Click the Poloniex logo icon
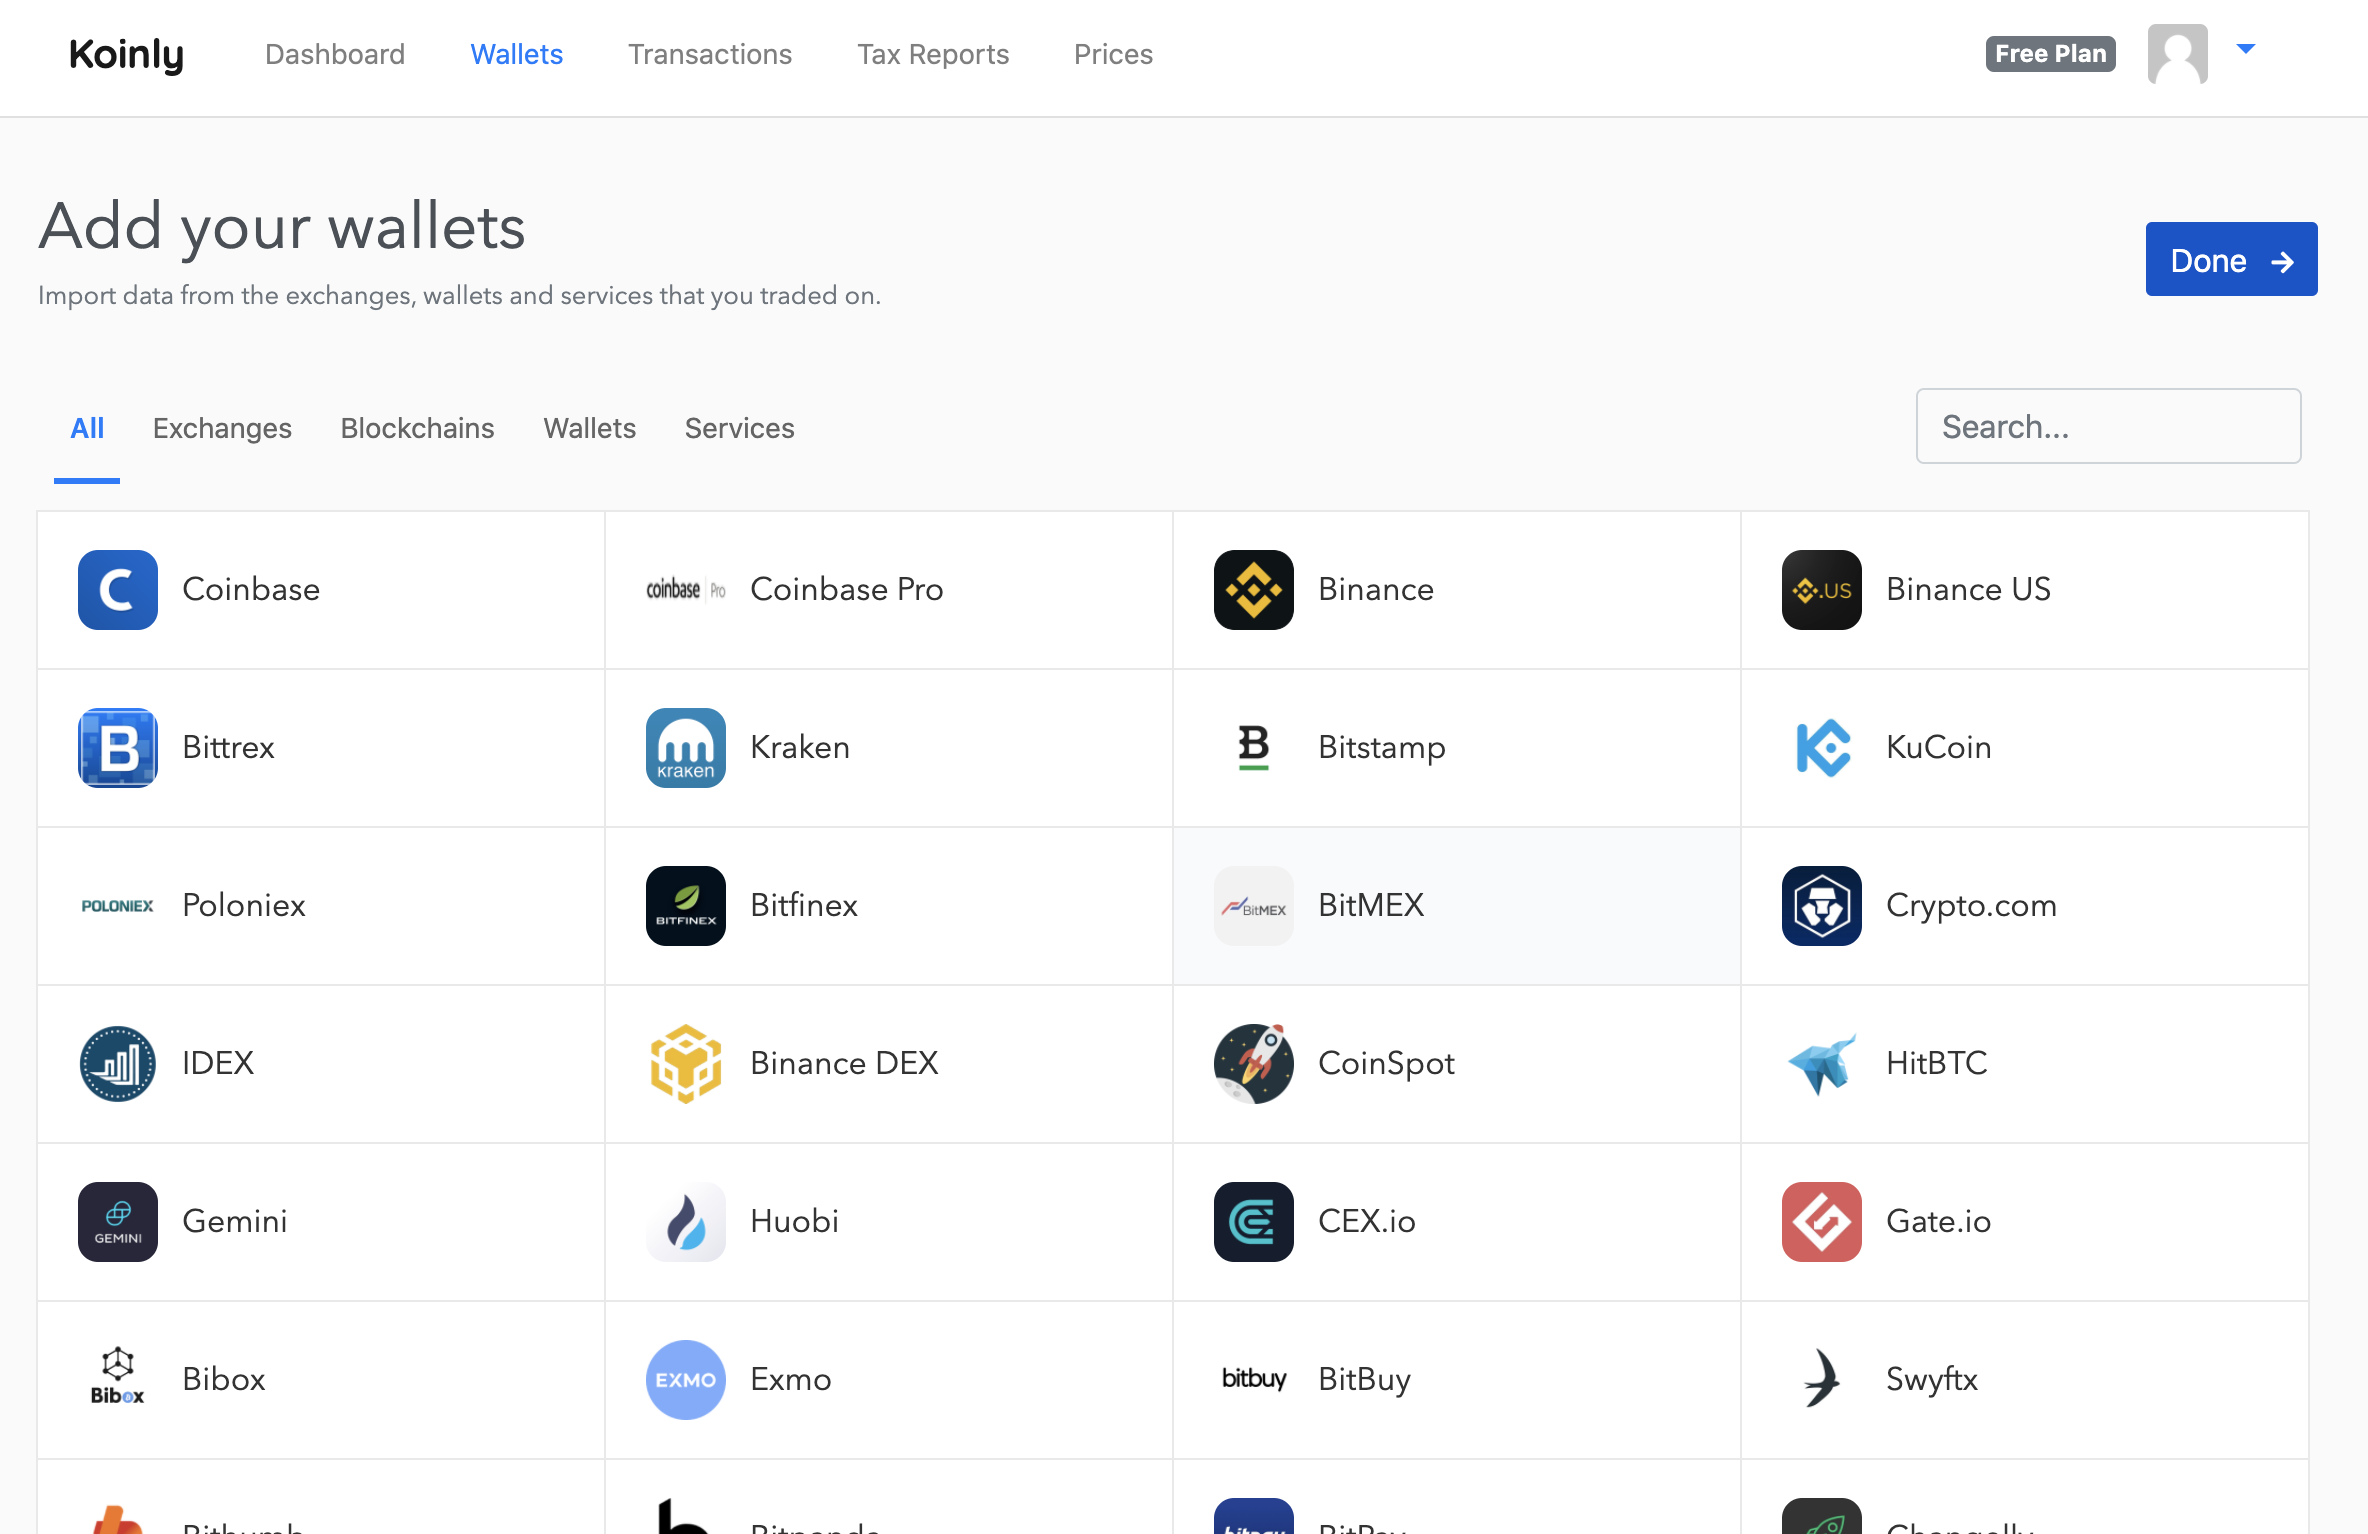 (118, 906)
